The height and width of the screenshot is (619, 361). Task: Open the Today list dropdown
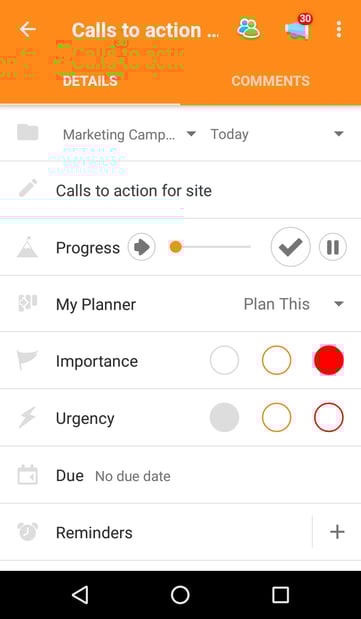(x=277, y=134)
